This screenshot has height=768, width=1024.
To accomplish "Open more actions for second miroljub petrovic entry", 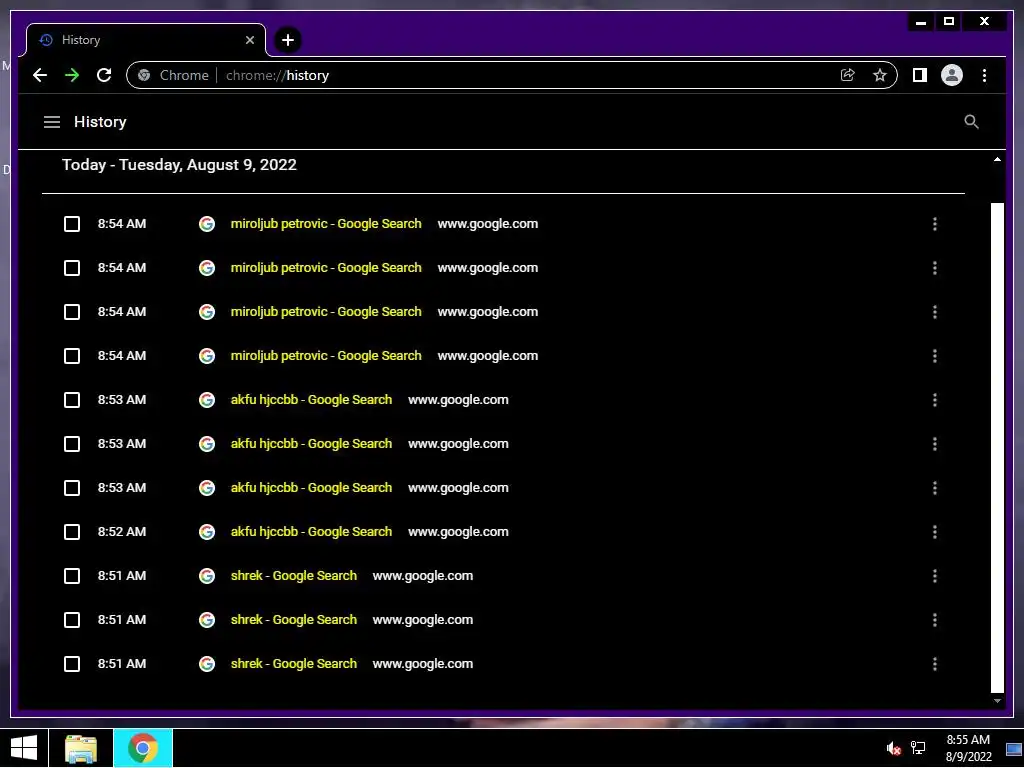I will pyautogui.click(x=935, y=268).
